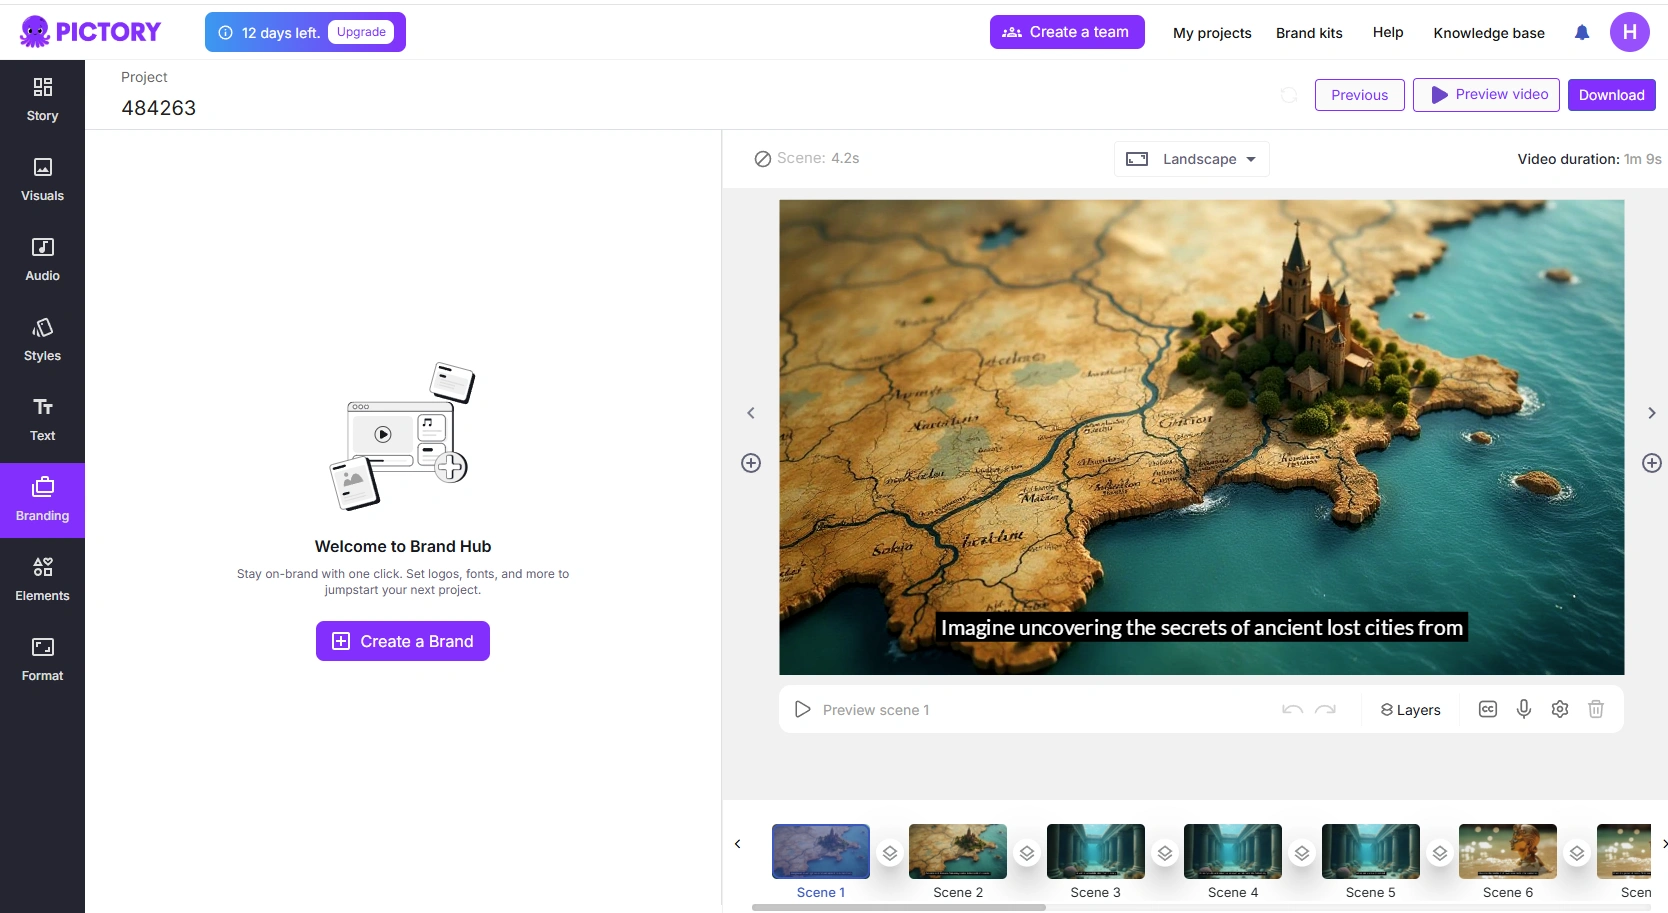Open the Visuals sidebar panel
This screenshot has height=913, width=1668.
pyautogui.click(x=42, y=180)
